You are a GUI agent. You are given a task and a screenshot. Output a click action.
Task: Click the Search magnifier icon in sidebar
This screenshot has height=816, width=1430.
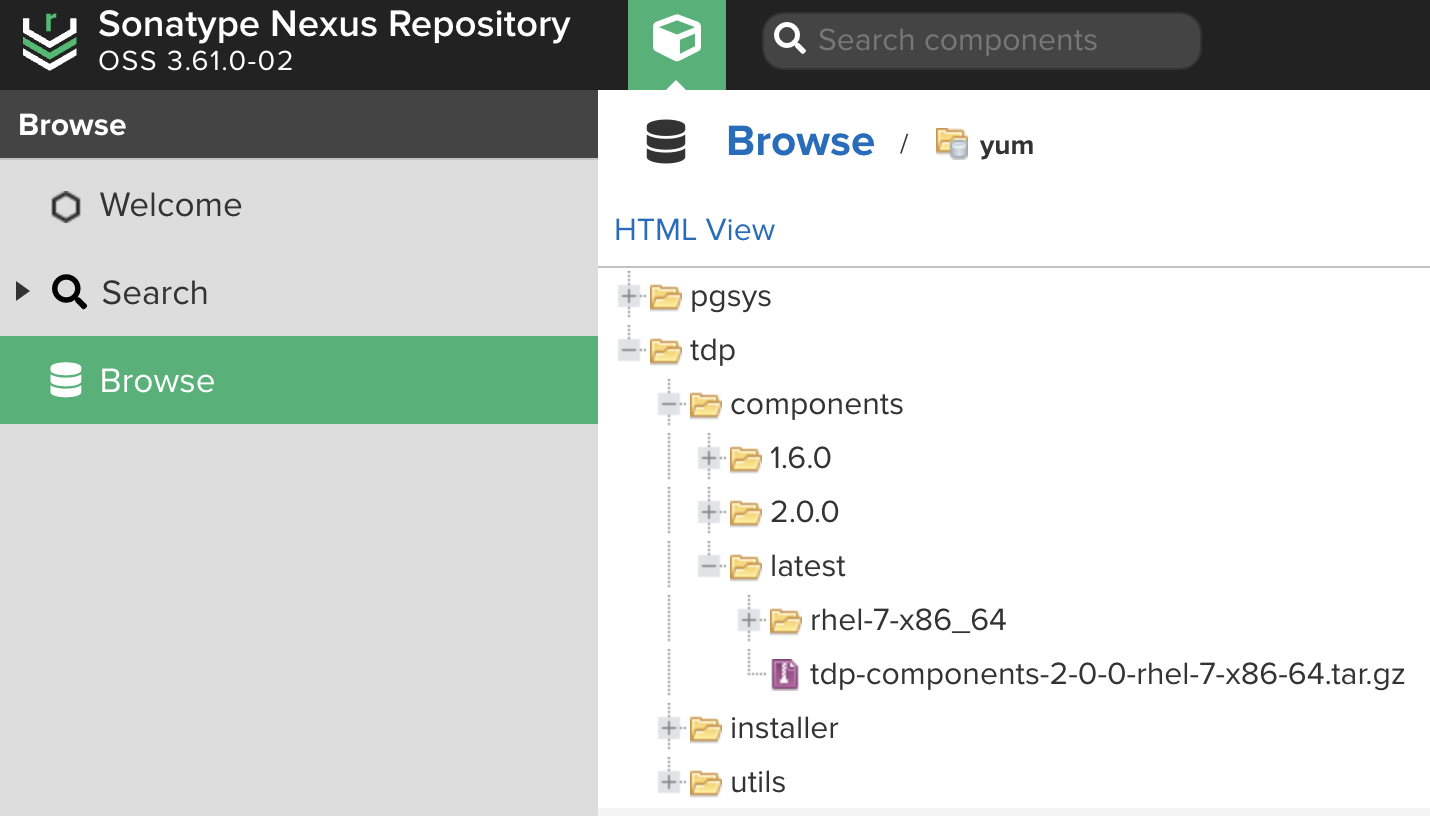(x=69, y=293)
